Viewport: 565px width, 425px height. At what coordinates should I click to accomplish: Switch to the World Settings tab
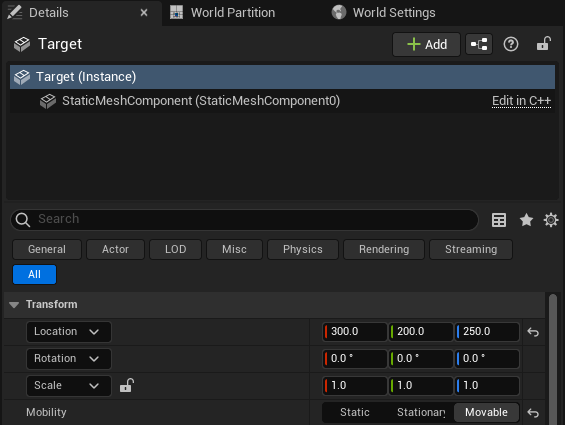(383, 13)
